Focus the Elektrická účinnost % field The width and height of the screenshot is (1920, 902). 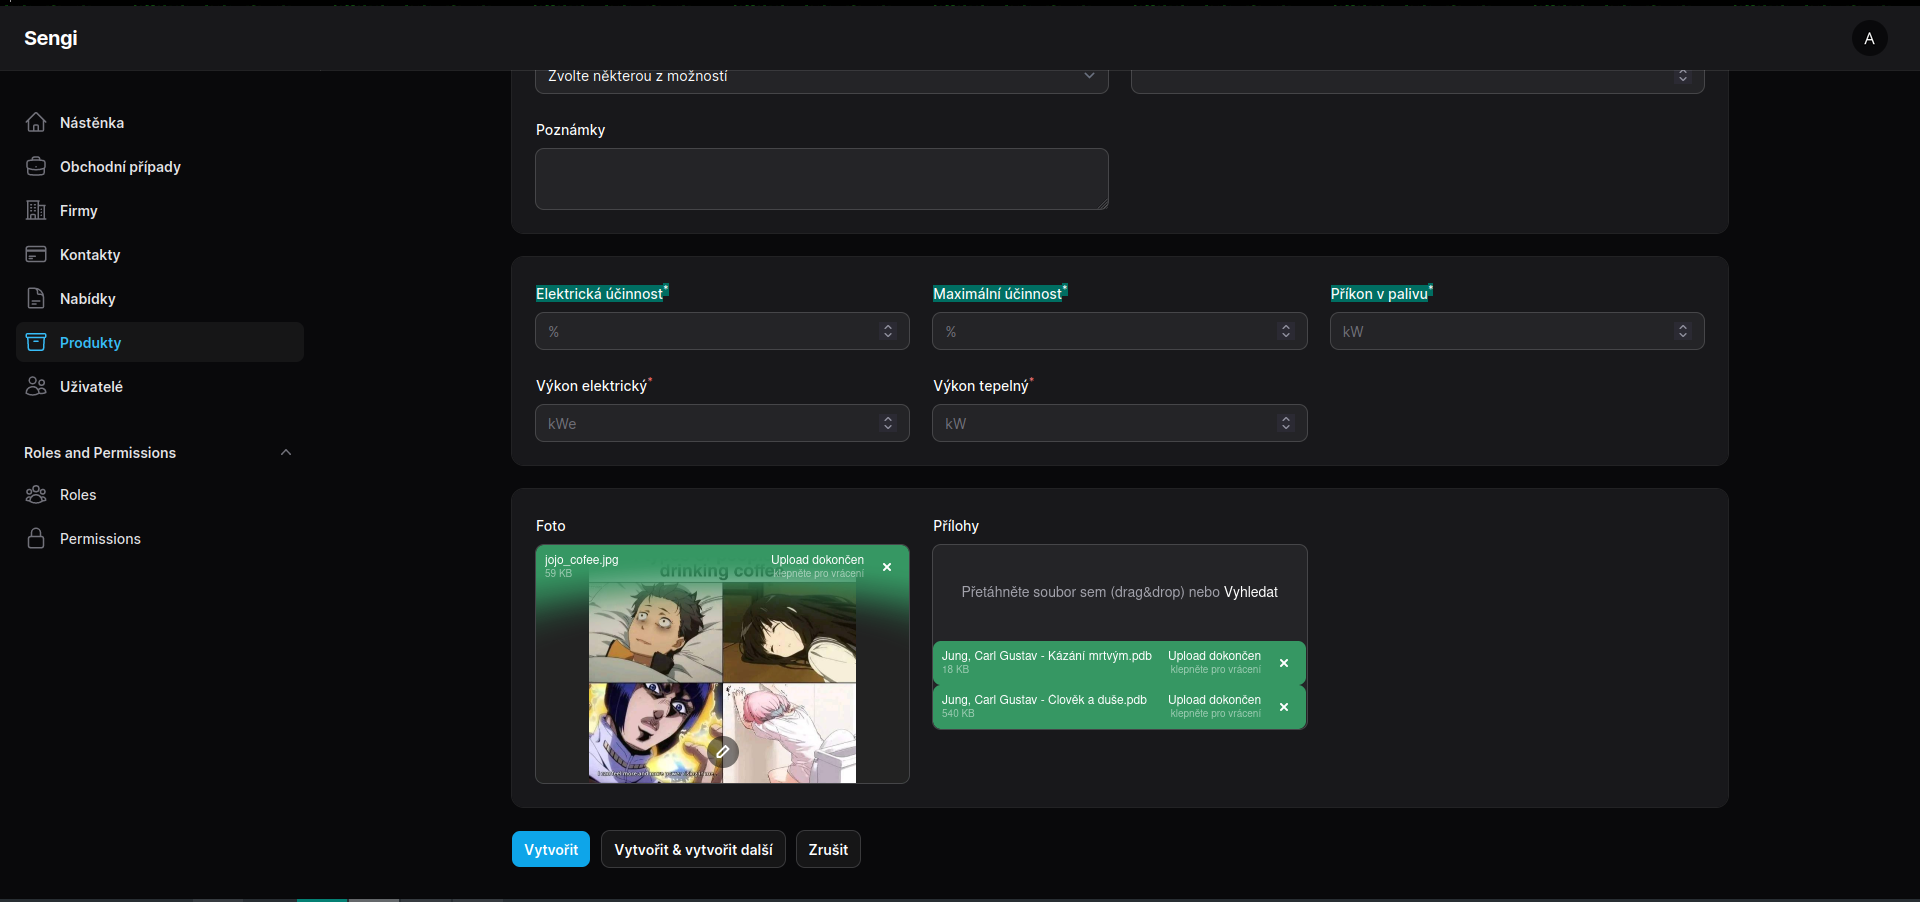tap(722, 331)
